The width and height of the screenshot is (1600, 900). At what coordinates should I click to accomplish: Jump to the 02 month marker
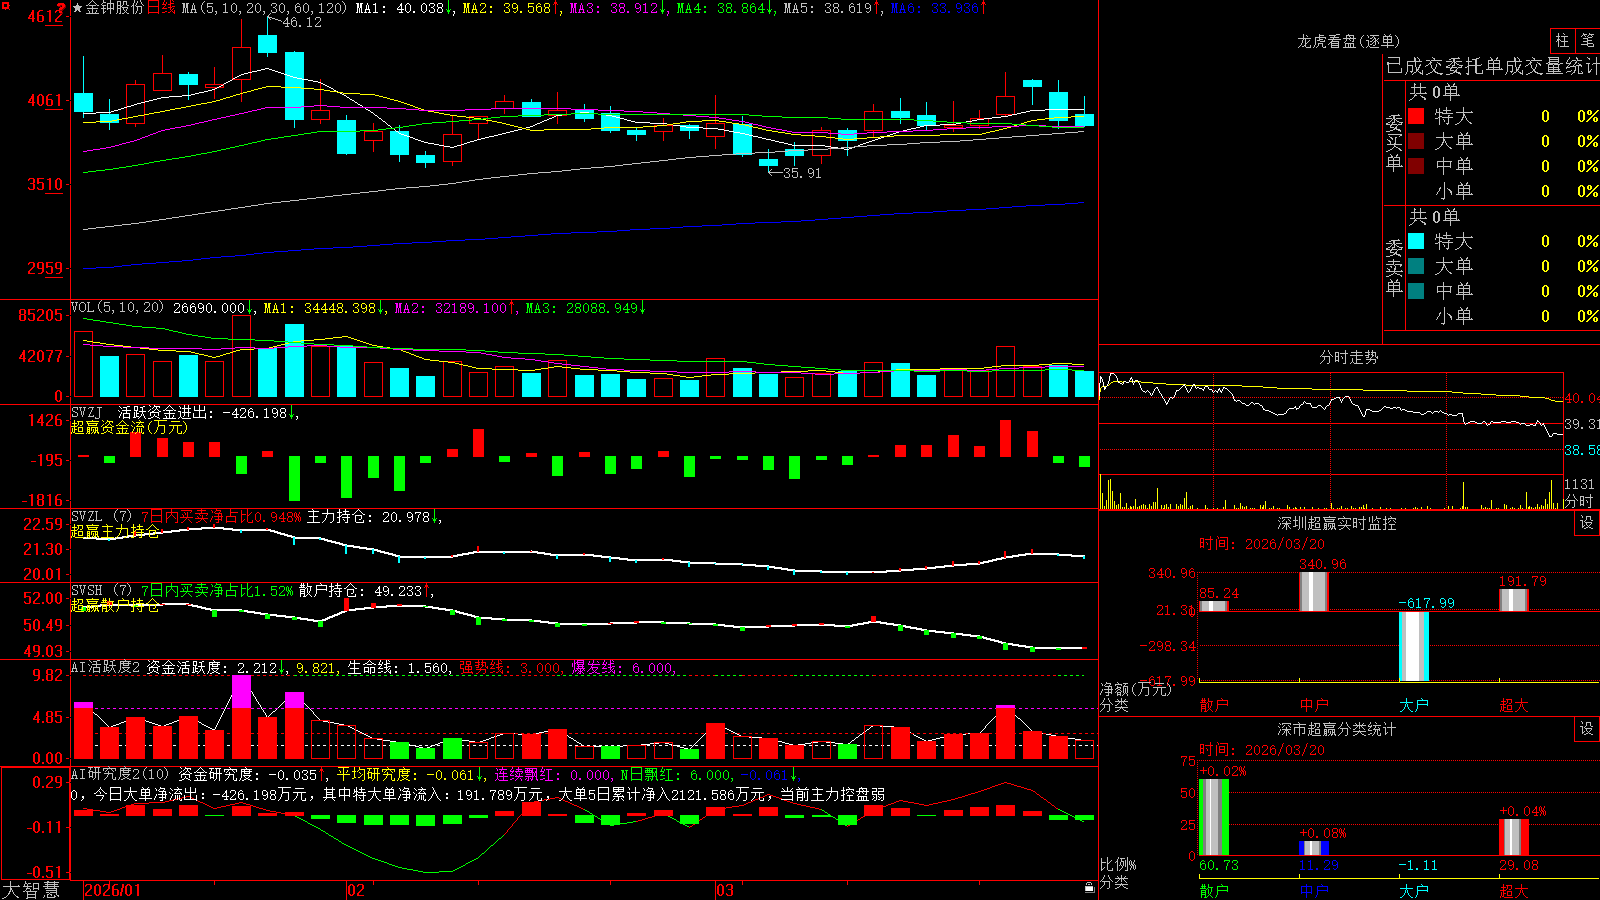coord(355,890)
